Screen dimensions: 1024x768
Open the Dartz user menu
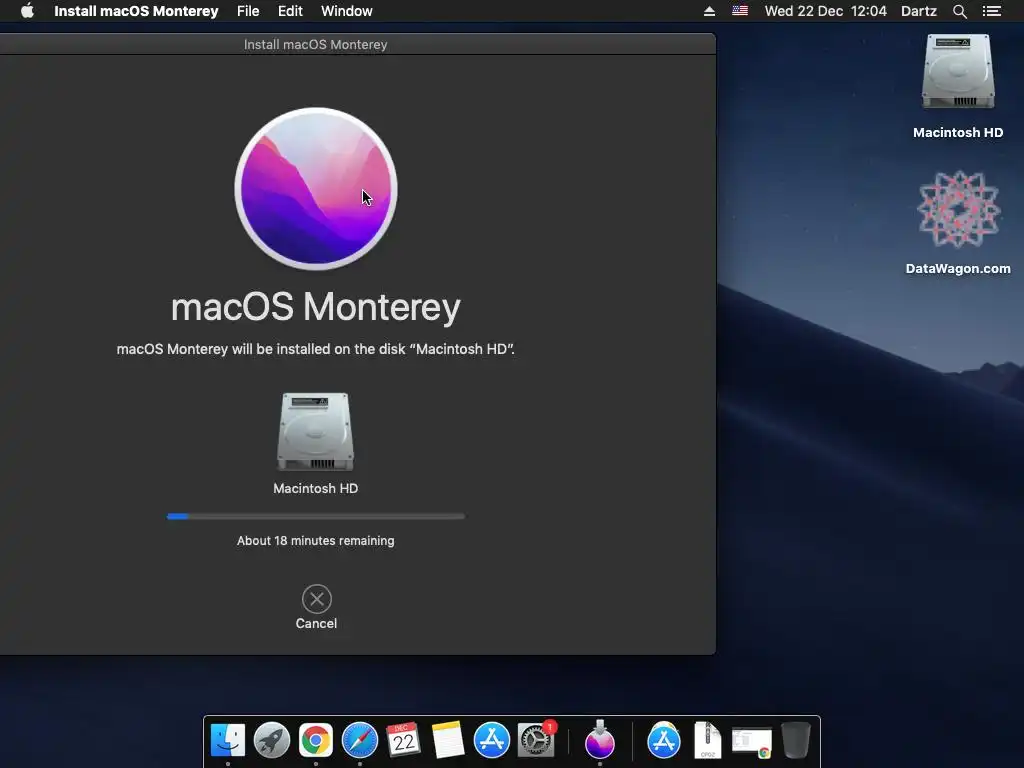click(919, 11)
